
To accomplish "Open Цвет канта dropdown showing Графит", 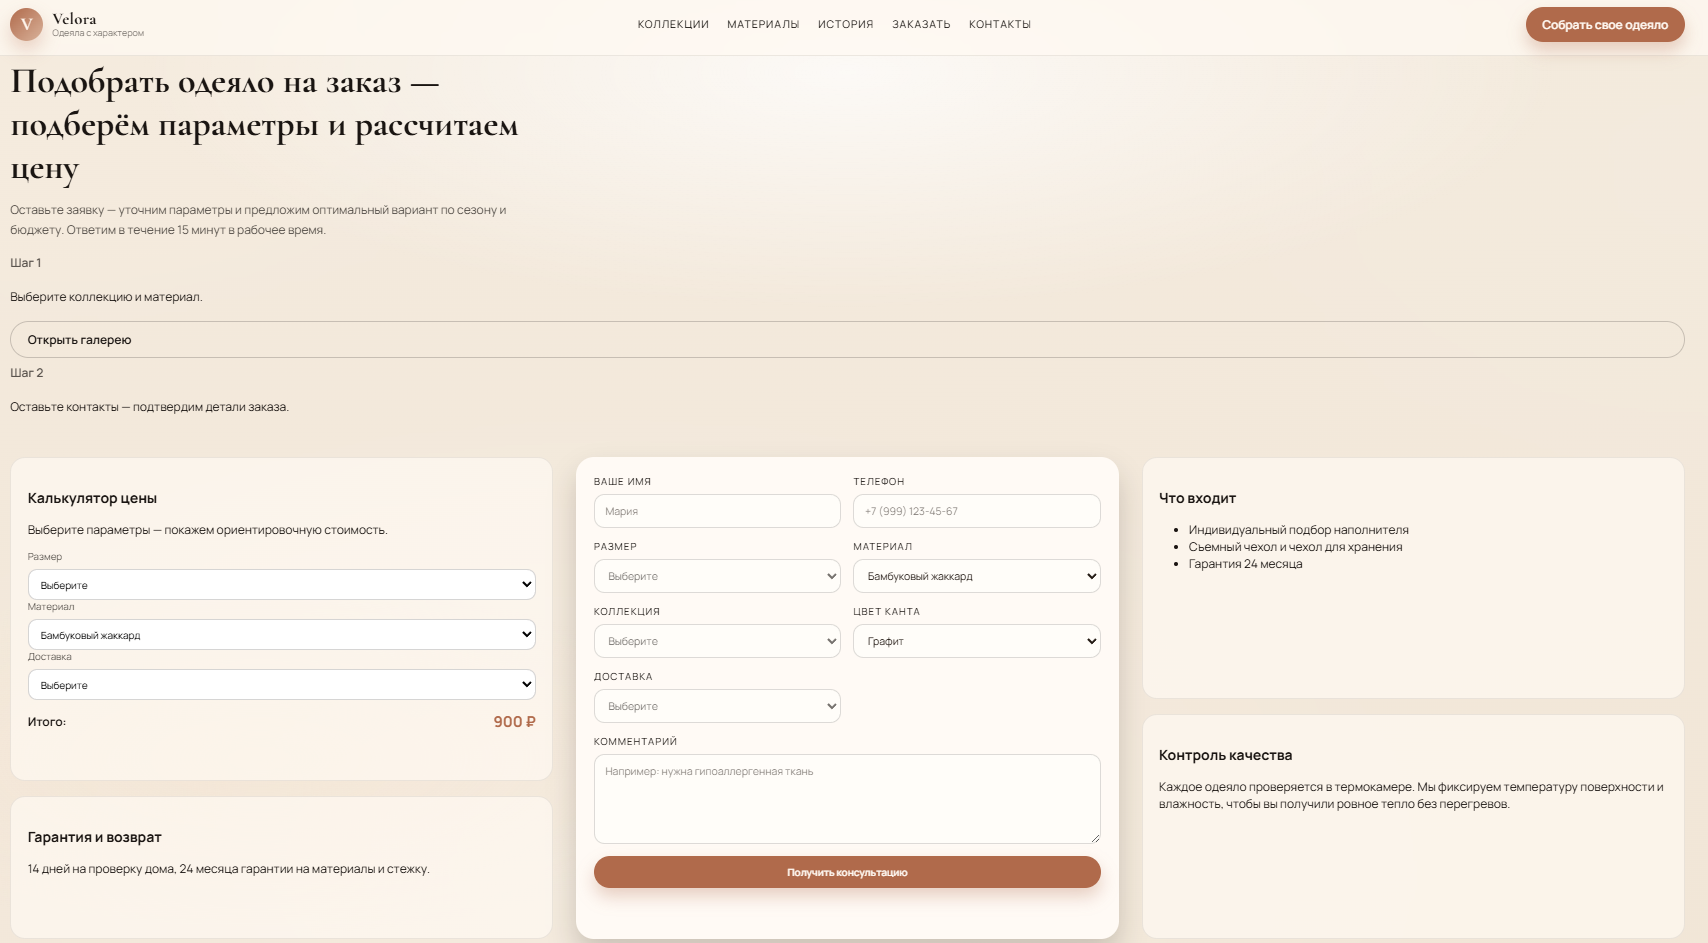I will (977, 641).
